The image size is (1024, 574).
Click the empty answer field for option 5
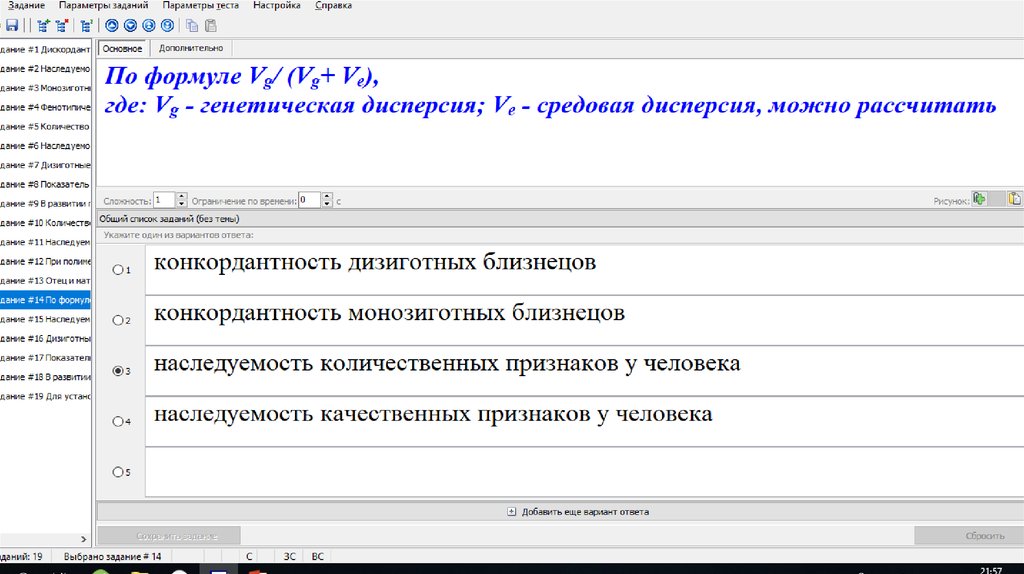click(x=584, y=471)
